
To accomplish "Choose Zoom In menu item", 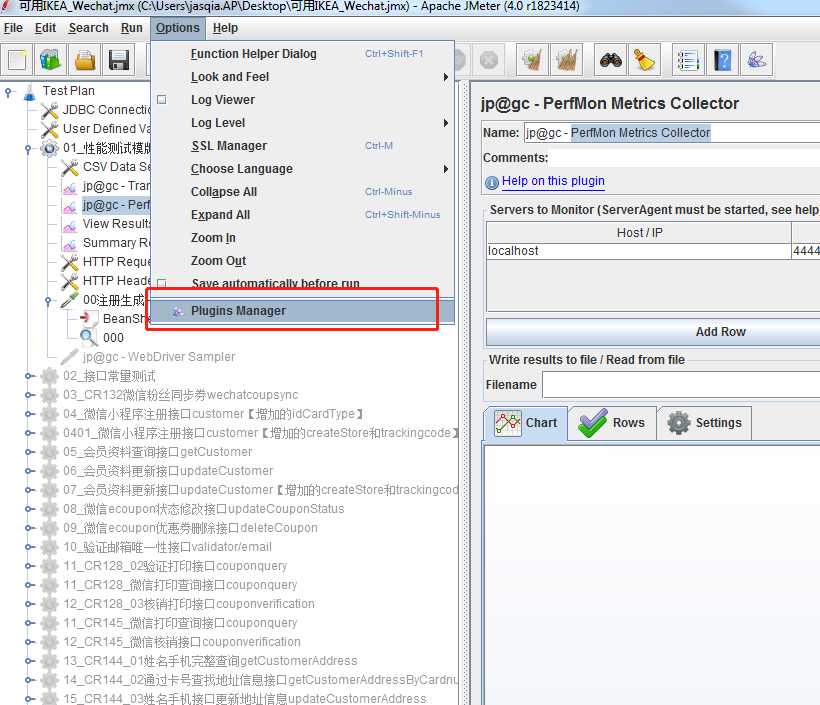I will pos(303,238).
